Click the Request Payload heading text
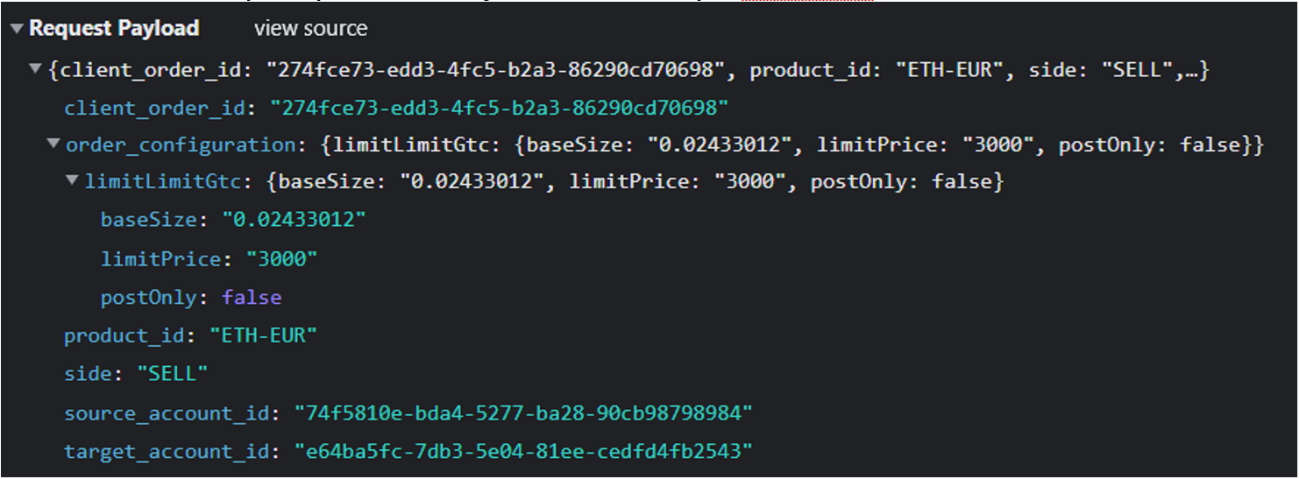This screenshot has height=479, width=1299. coord(114,29)
